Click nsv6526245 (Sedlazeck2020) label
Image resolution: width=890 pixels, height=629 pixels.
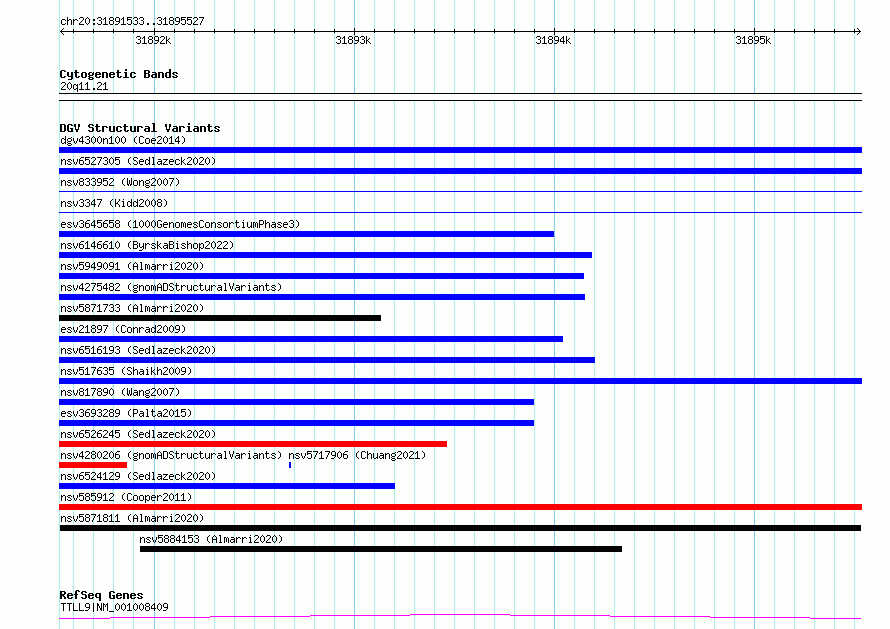click(x=138, y=434)
